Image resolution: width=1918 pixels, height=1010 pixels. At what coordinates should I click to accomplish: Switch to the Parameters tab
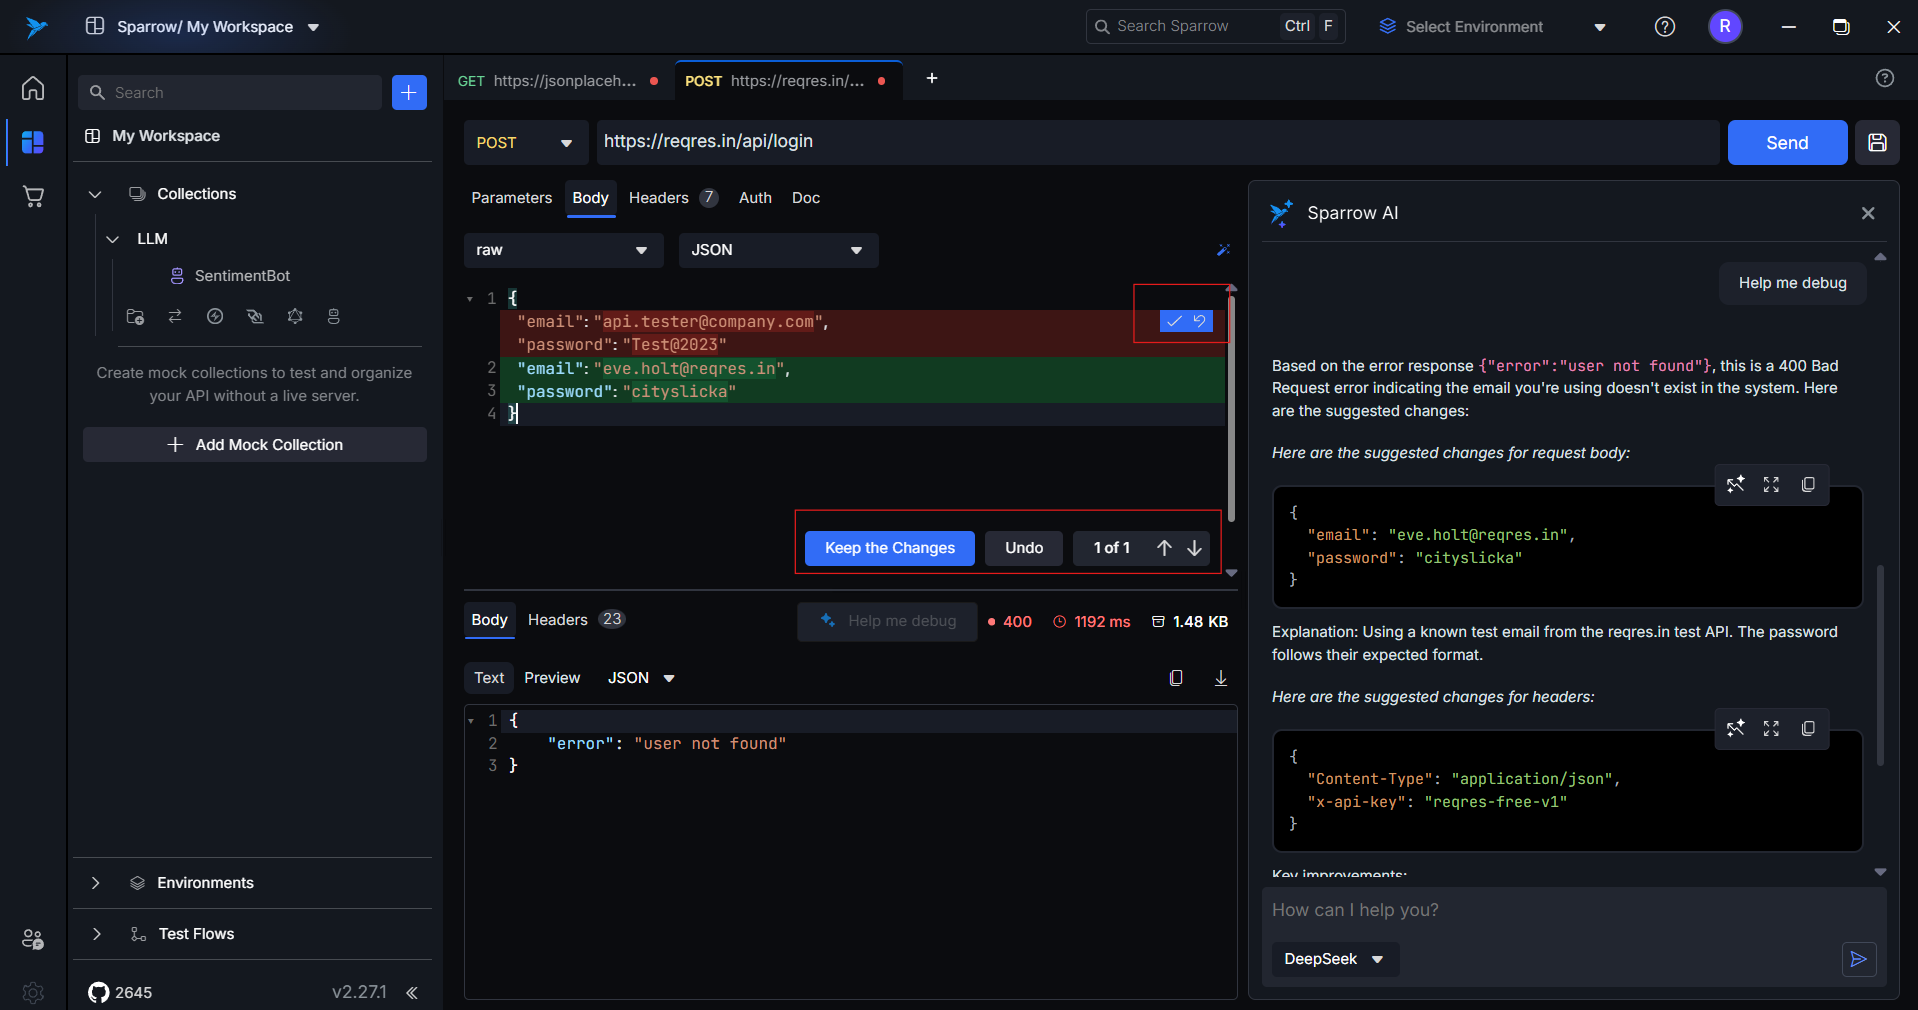(x=511, y=198)
